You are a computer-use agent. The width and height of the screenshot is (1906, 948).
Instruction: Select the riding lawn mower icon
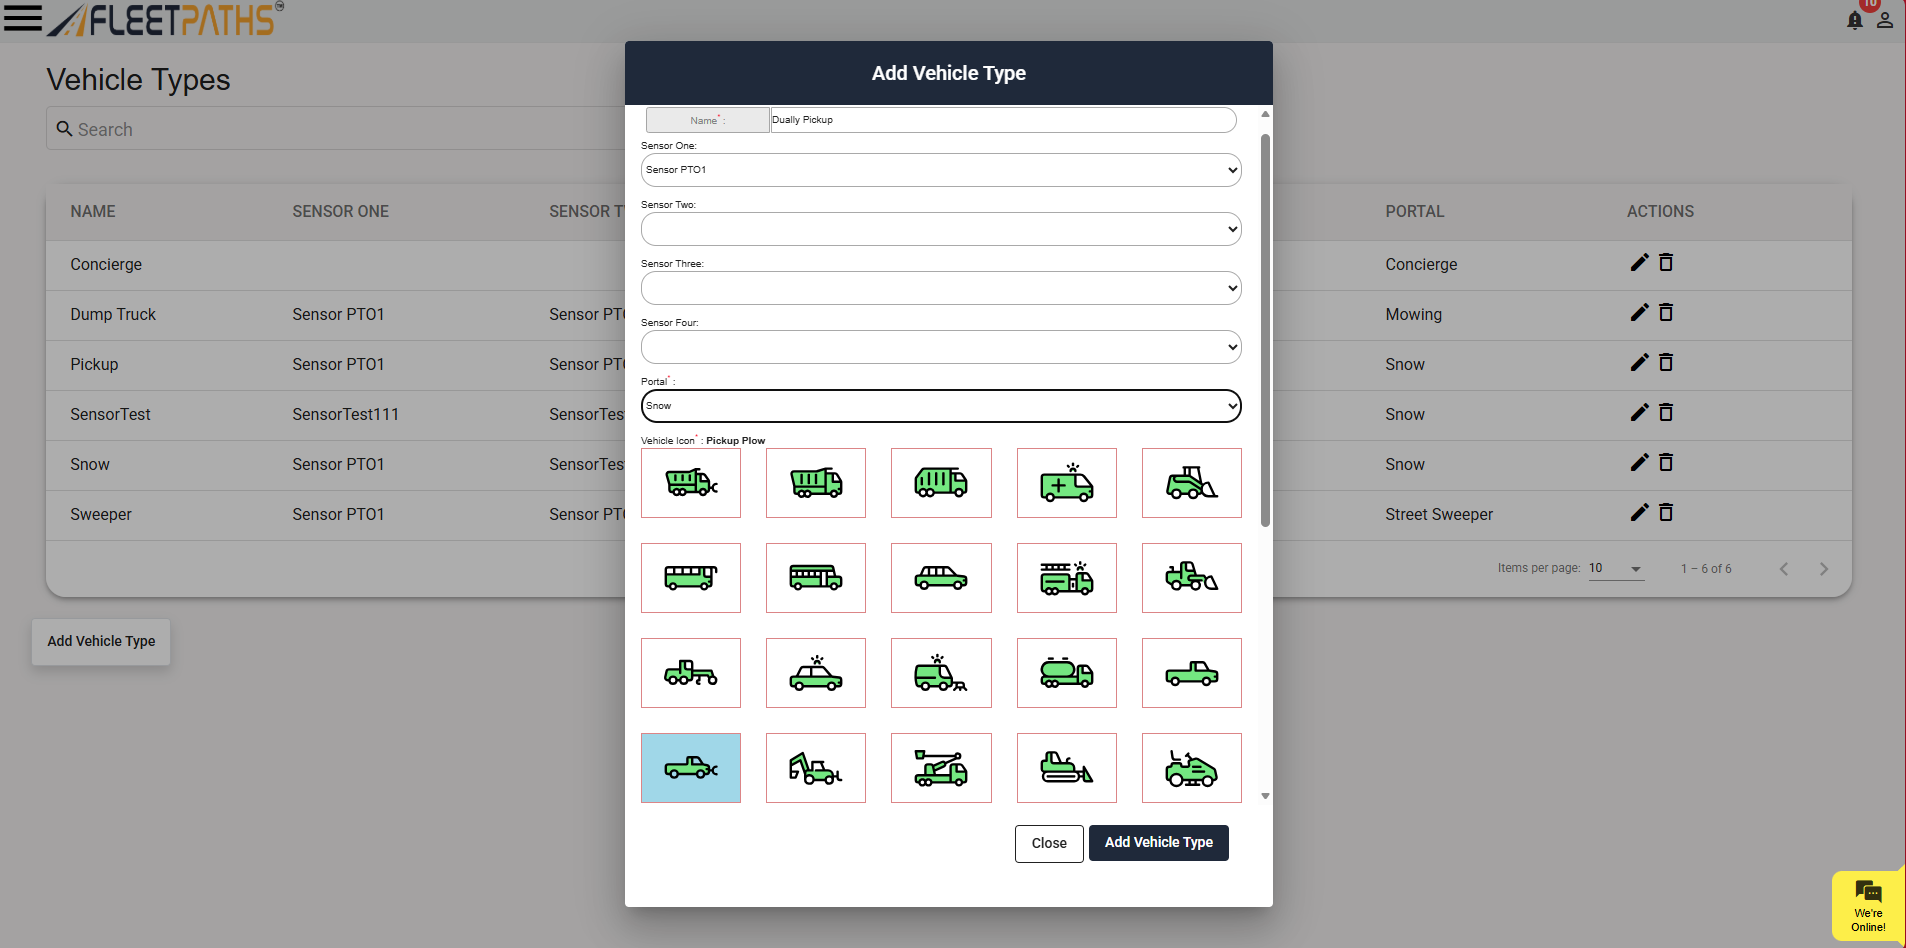click(1191, 768)
